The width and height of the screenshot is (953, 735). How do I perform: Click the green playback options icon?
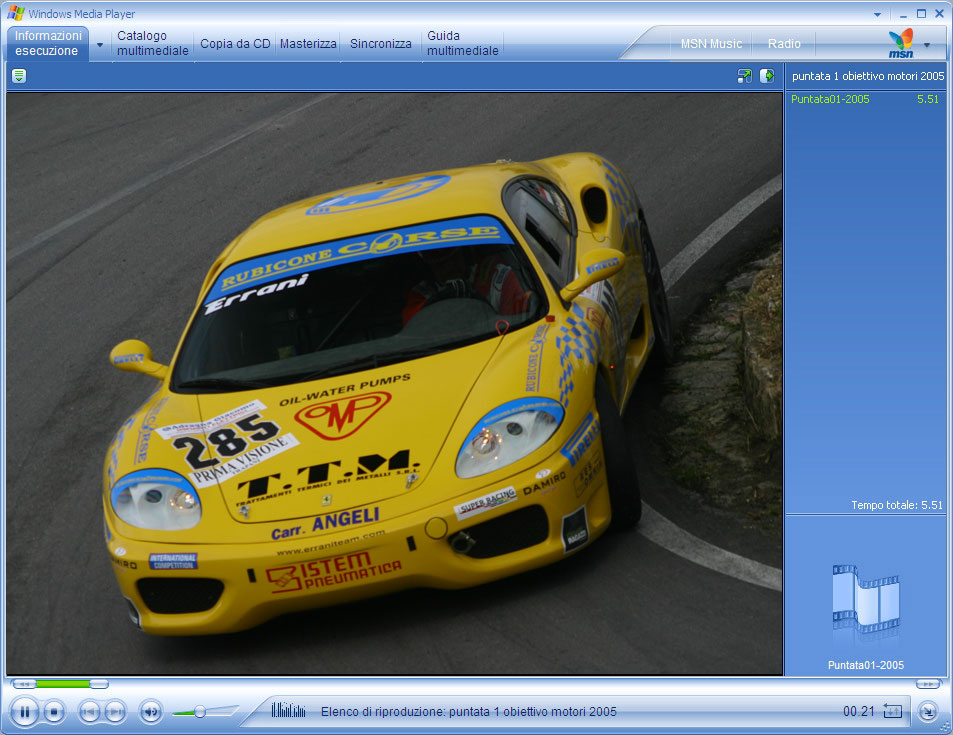click(19, 76)
